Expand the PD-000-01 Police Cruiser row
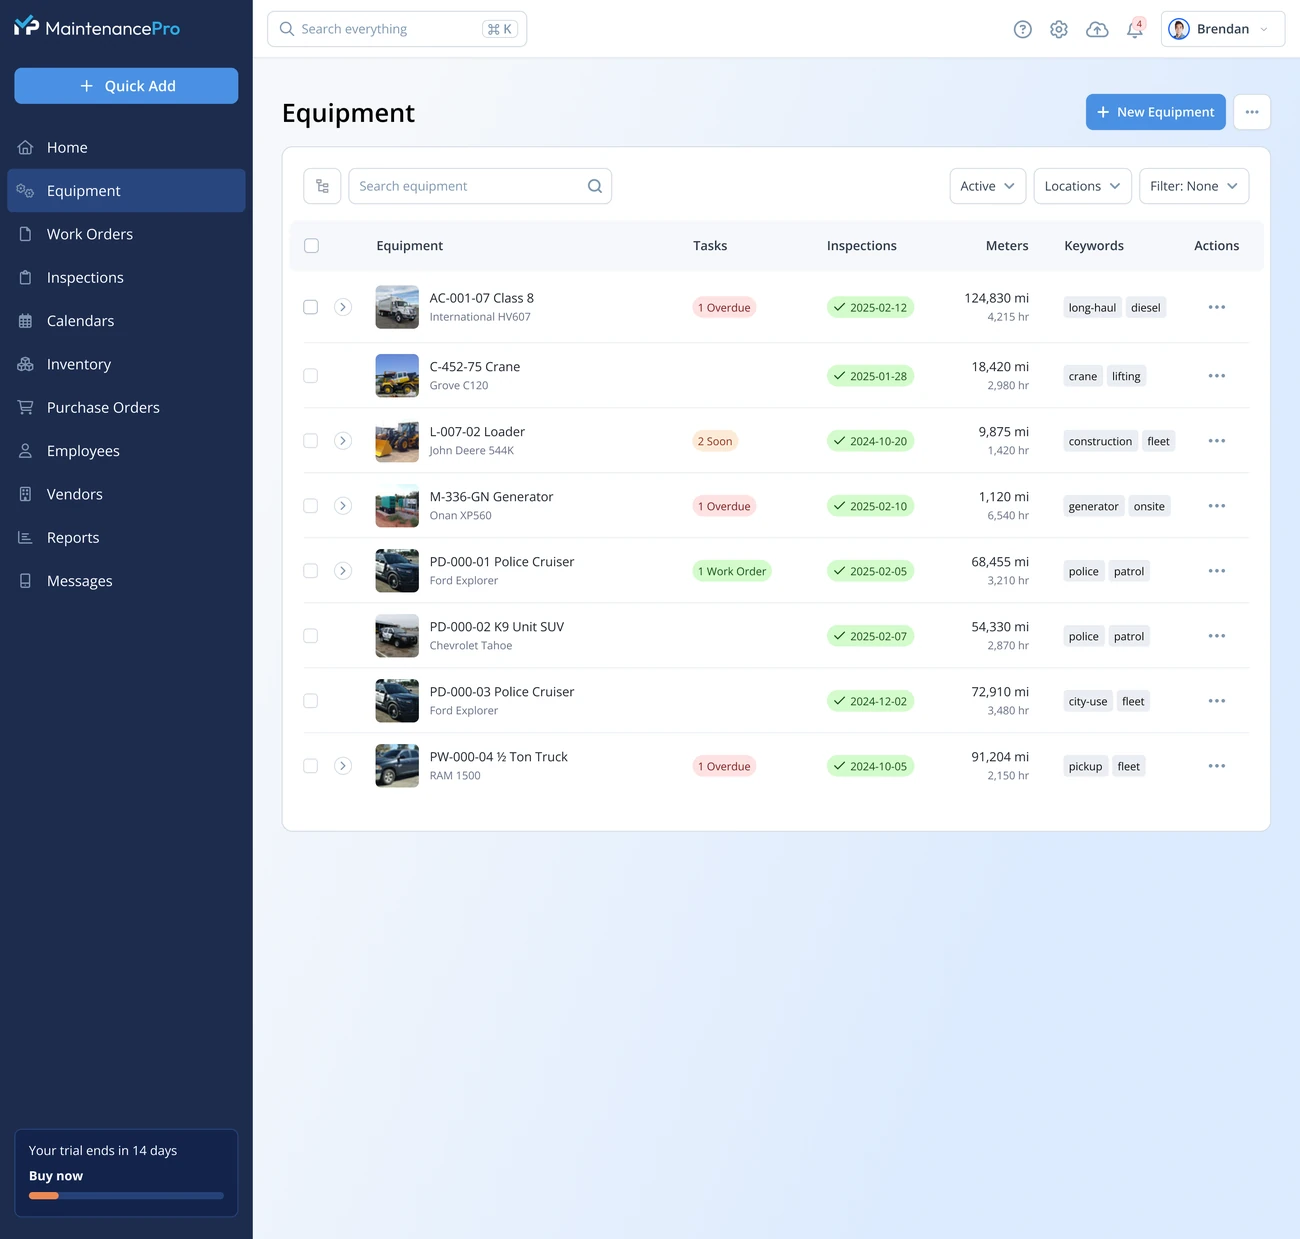The image size is (1300, 1239). pyautogui.click(x=343, y=571)
